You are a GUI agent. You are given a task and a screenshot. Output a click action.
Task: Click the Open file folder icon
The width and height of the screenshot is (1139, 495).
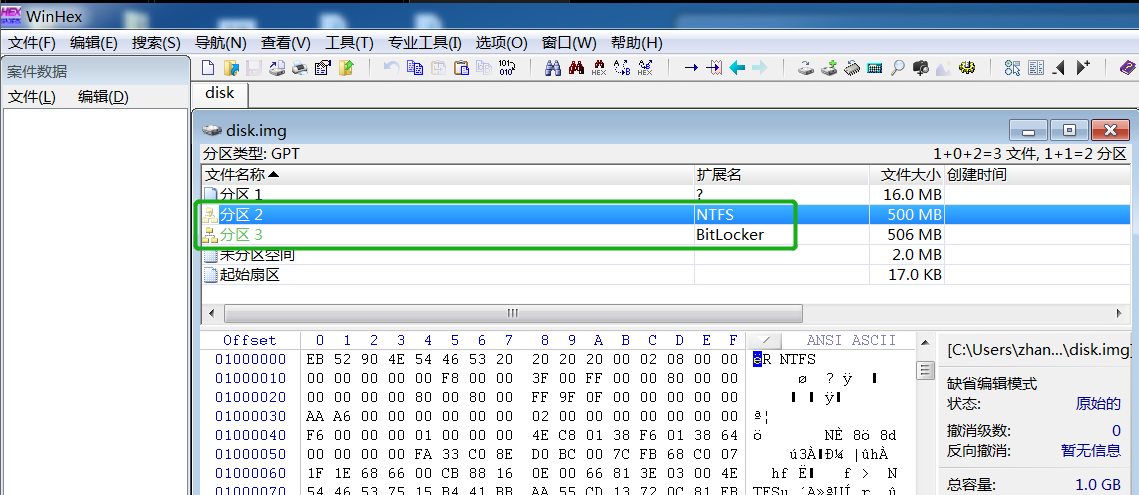tap(230, 68)
